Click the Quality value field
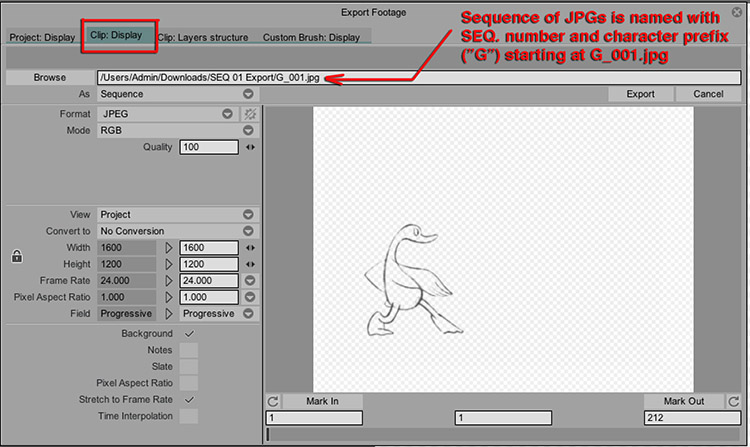The height and width of the screenshot is (447, 750). pyautogui.click(x=209, y=147)
